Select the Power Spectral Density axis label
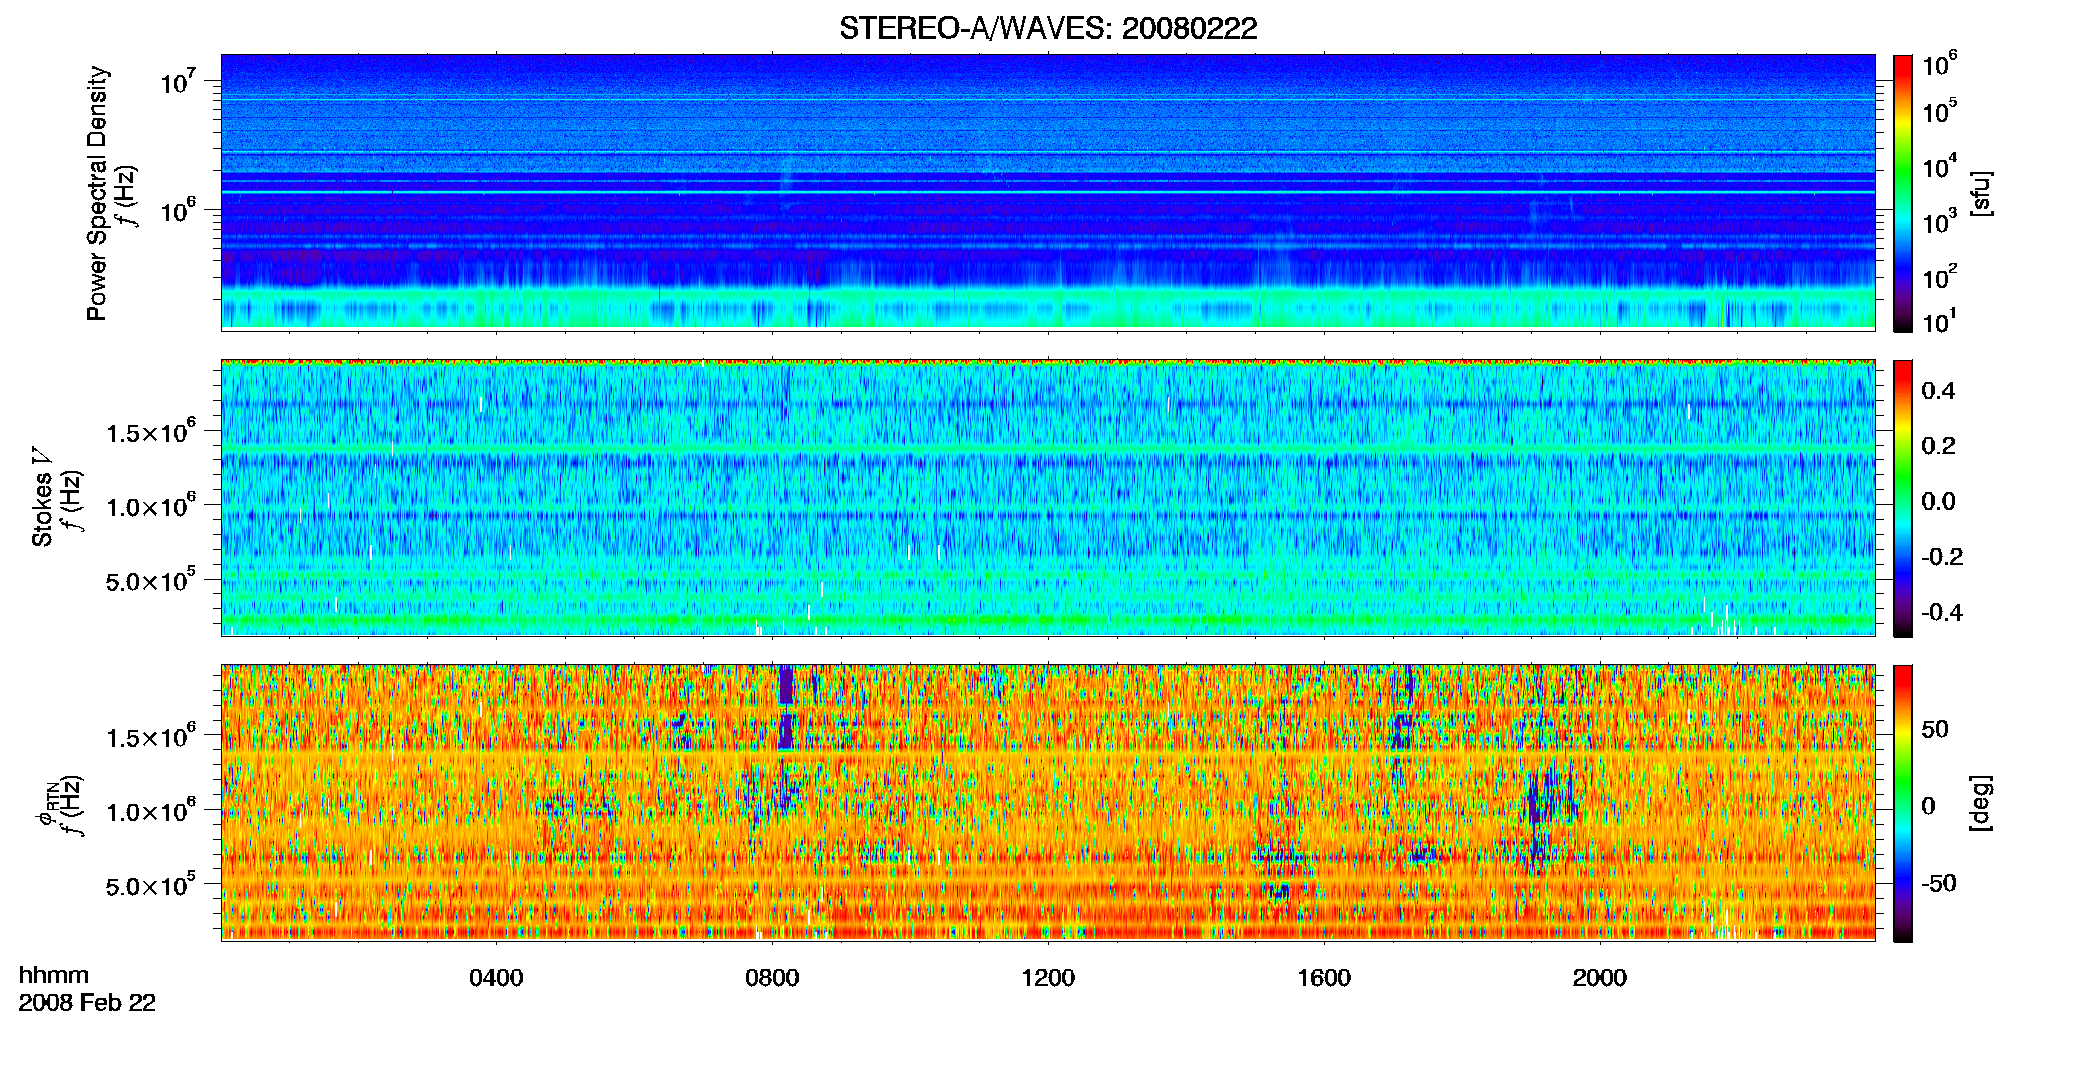 click(97, 193)
